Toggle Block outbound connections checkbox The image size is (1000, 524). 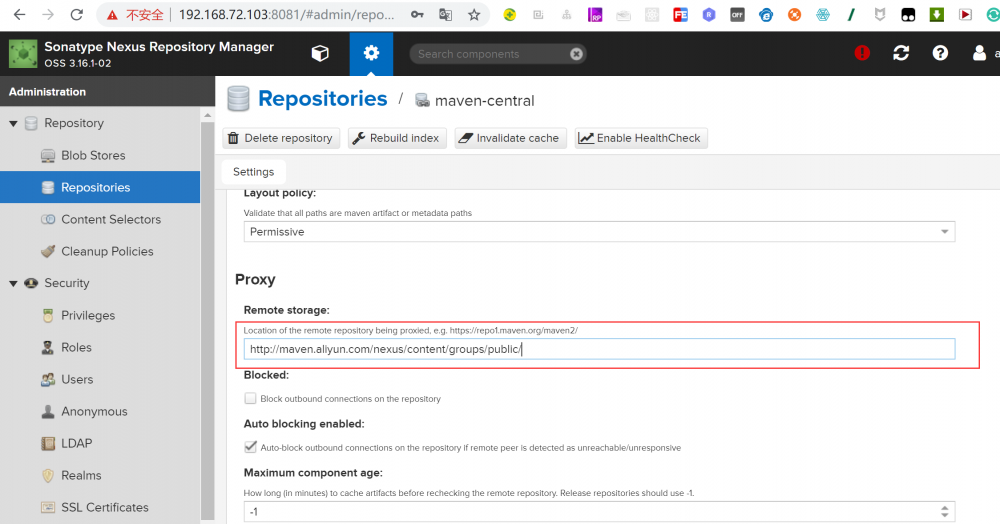coord(251,398)
